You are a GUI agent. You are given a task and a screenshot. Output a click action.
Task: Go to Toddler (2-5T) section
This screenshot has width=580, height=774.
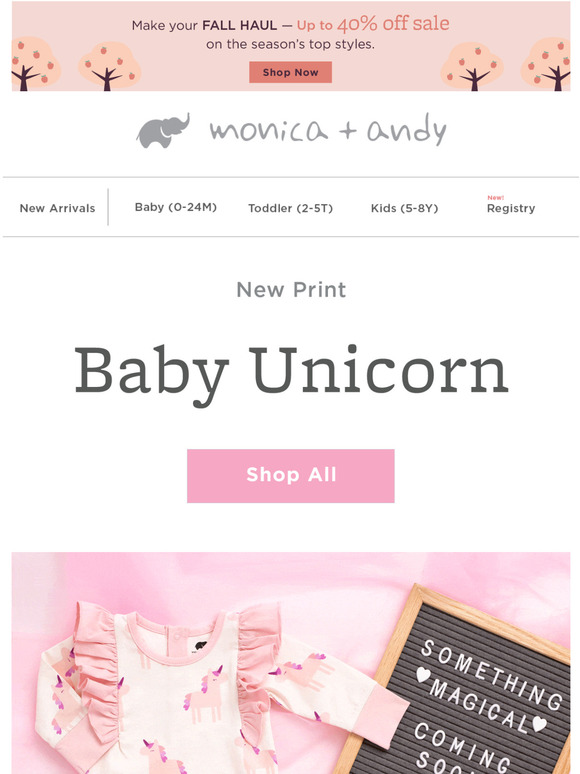290,208
